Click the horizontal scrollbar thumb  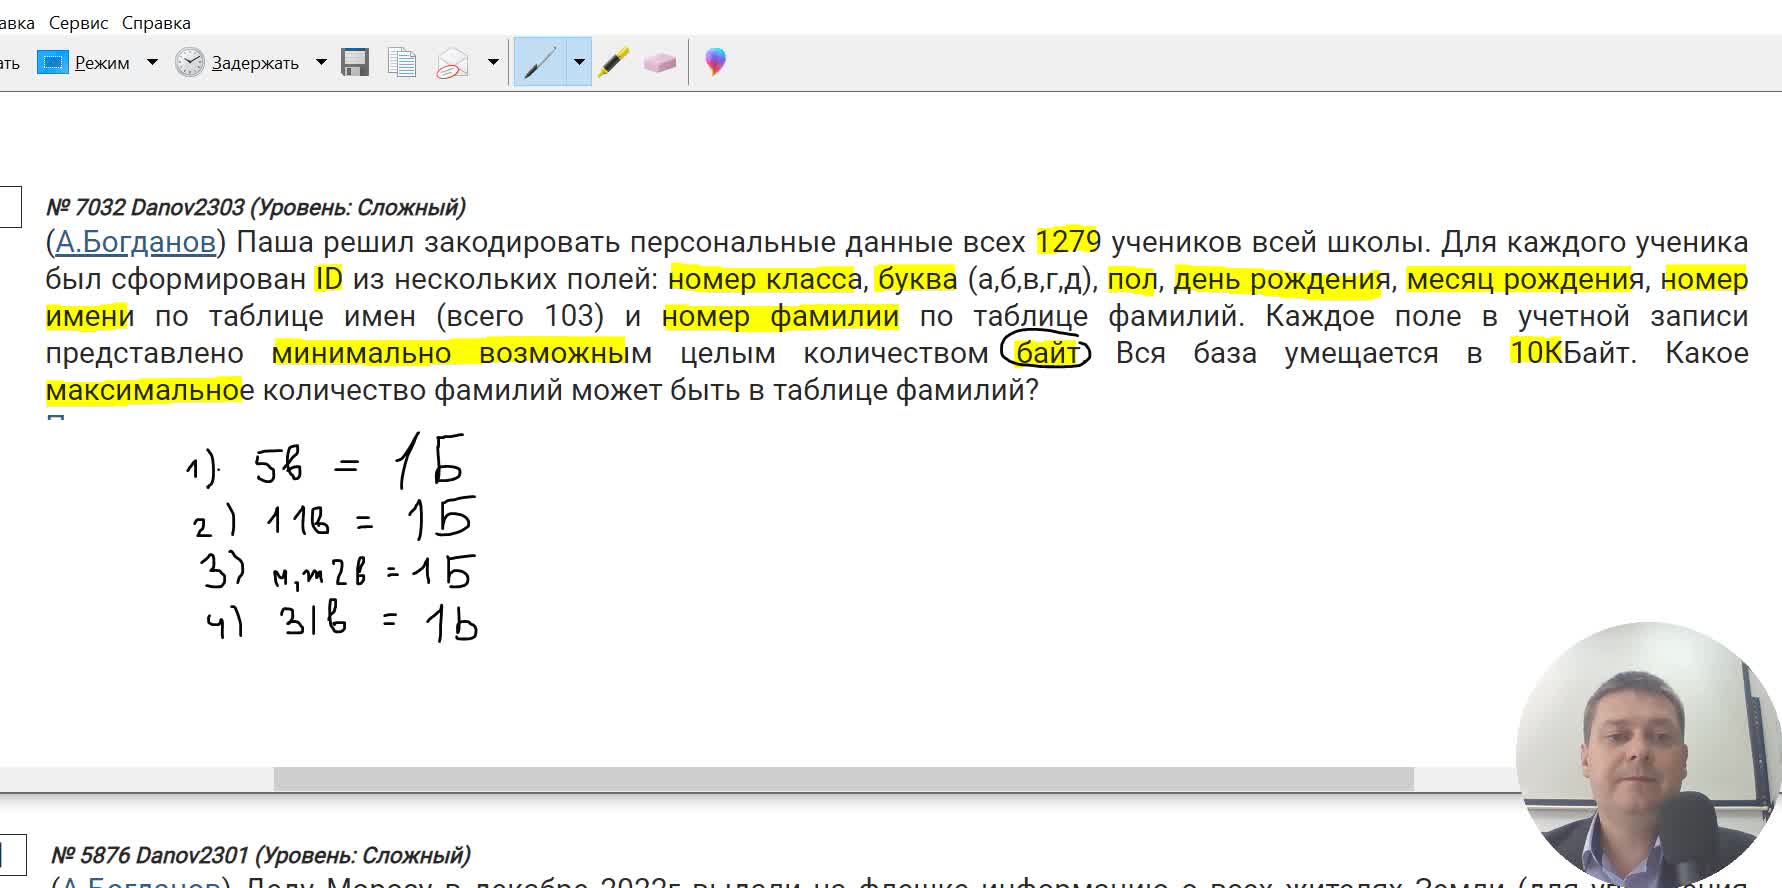(x=843, y=778)
